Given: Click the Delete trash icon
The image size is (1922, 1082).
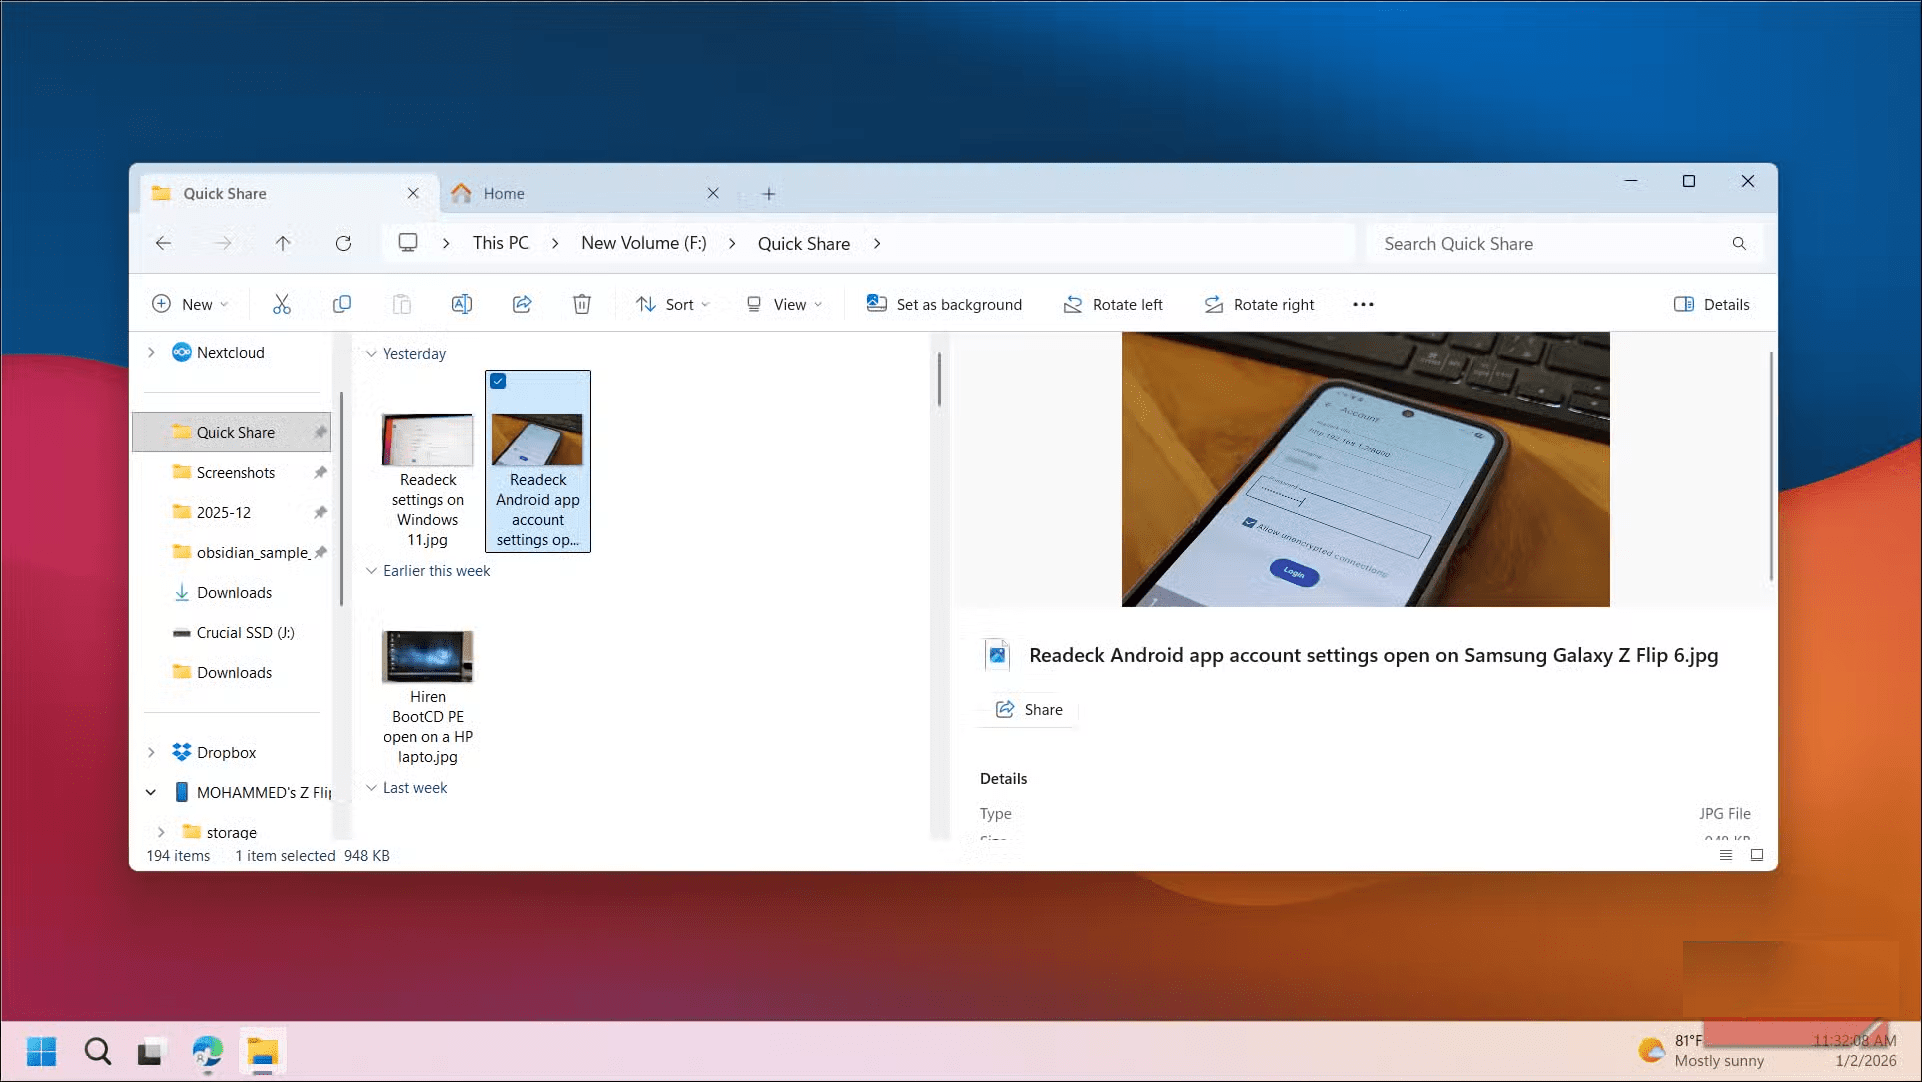Looking at the screenshot, I should [x=582, y=304].
